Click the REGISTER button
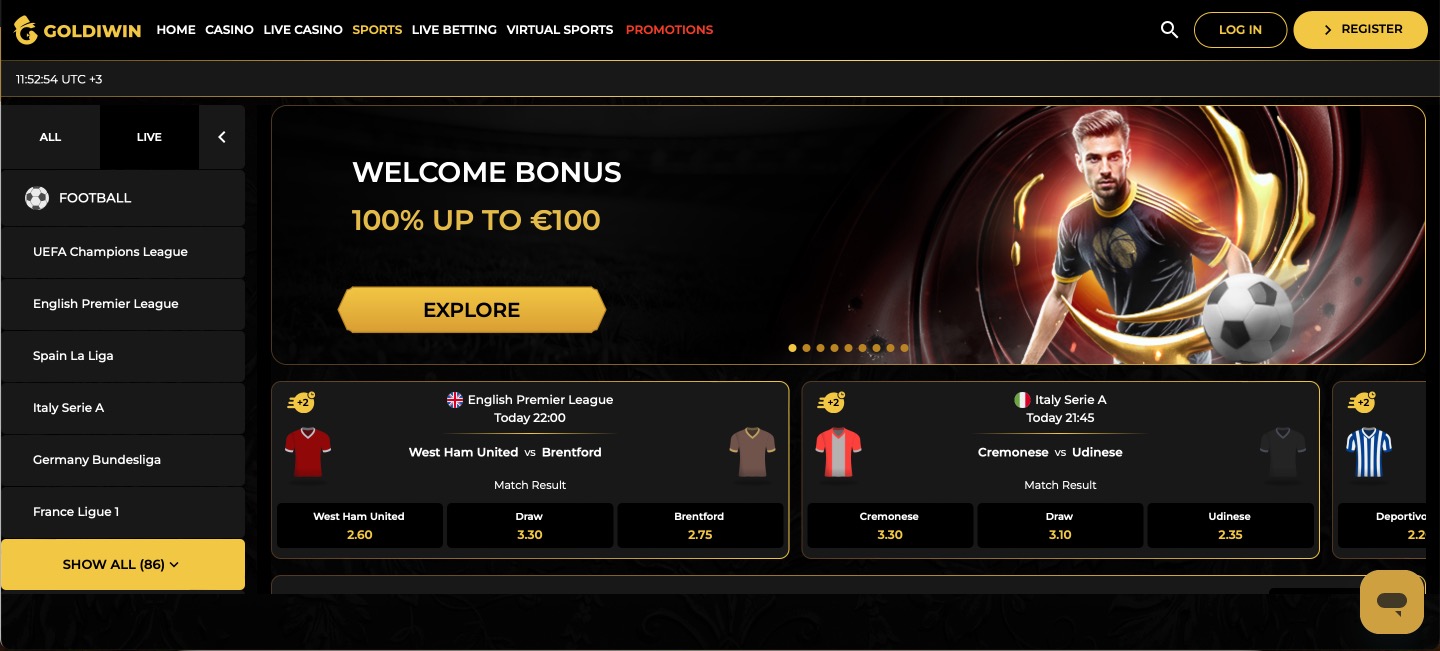The image size is (1440, 651). coord(1360,30)
